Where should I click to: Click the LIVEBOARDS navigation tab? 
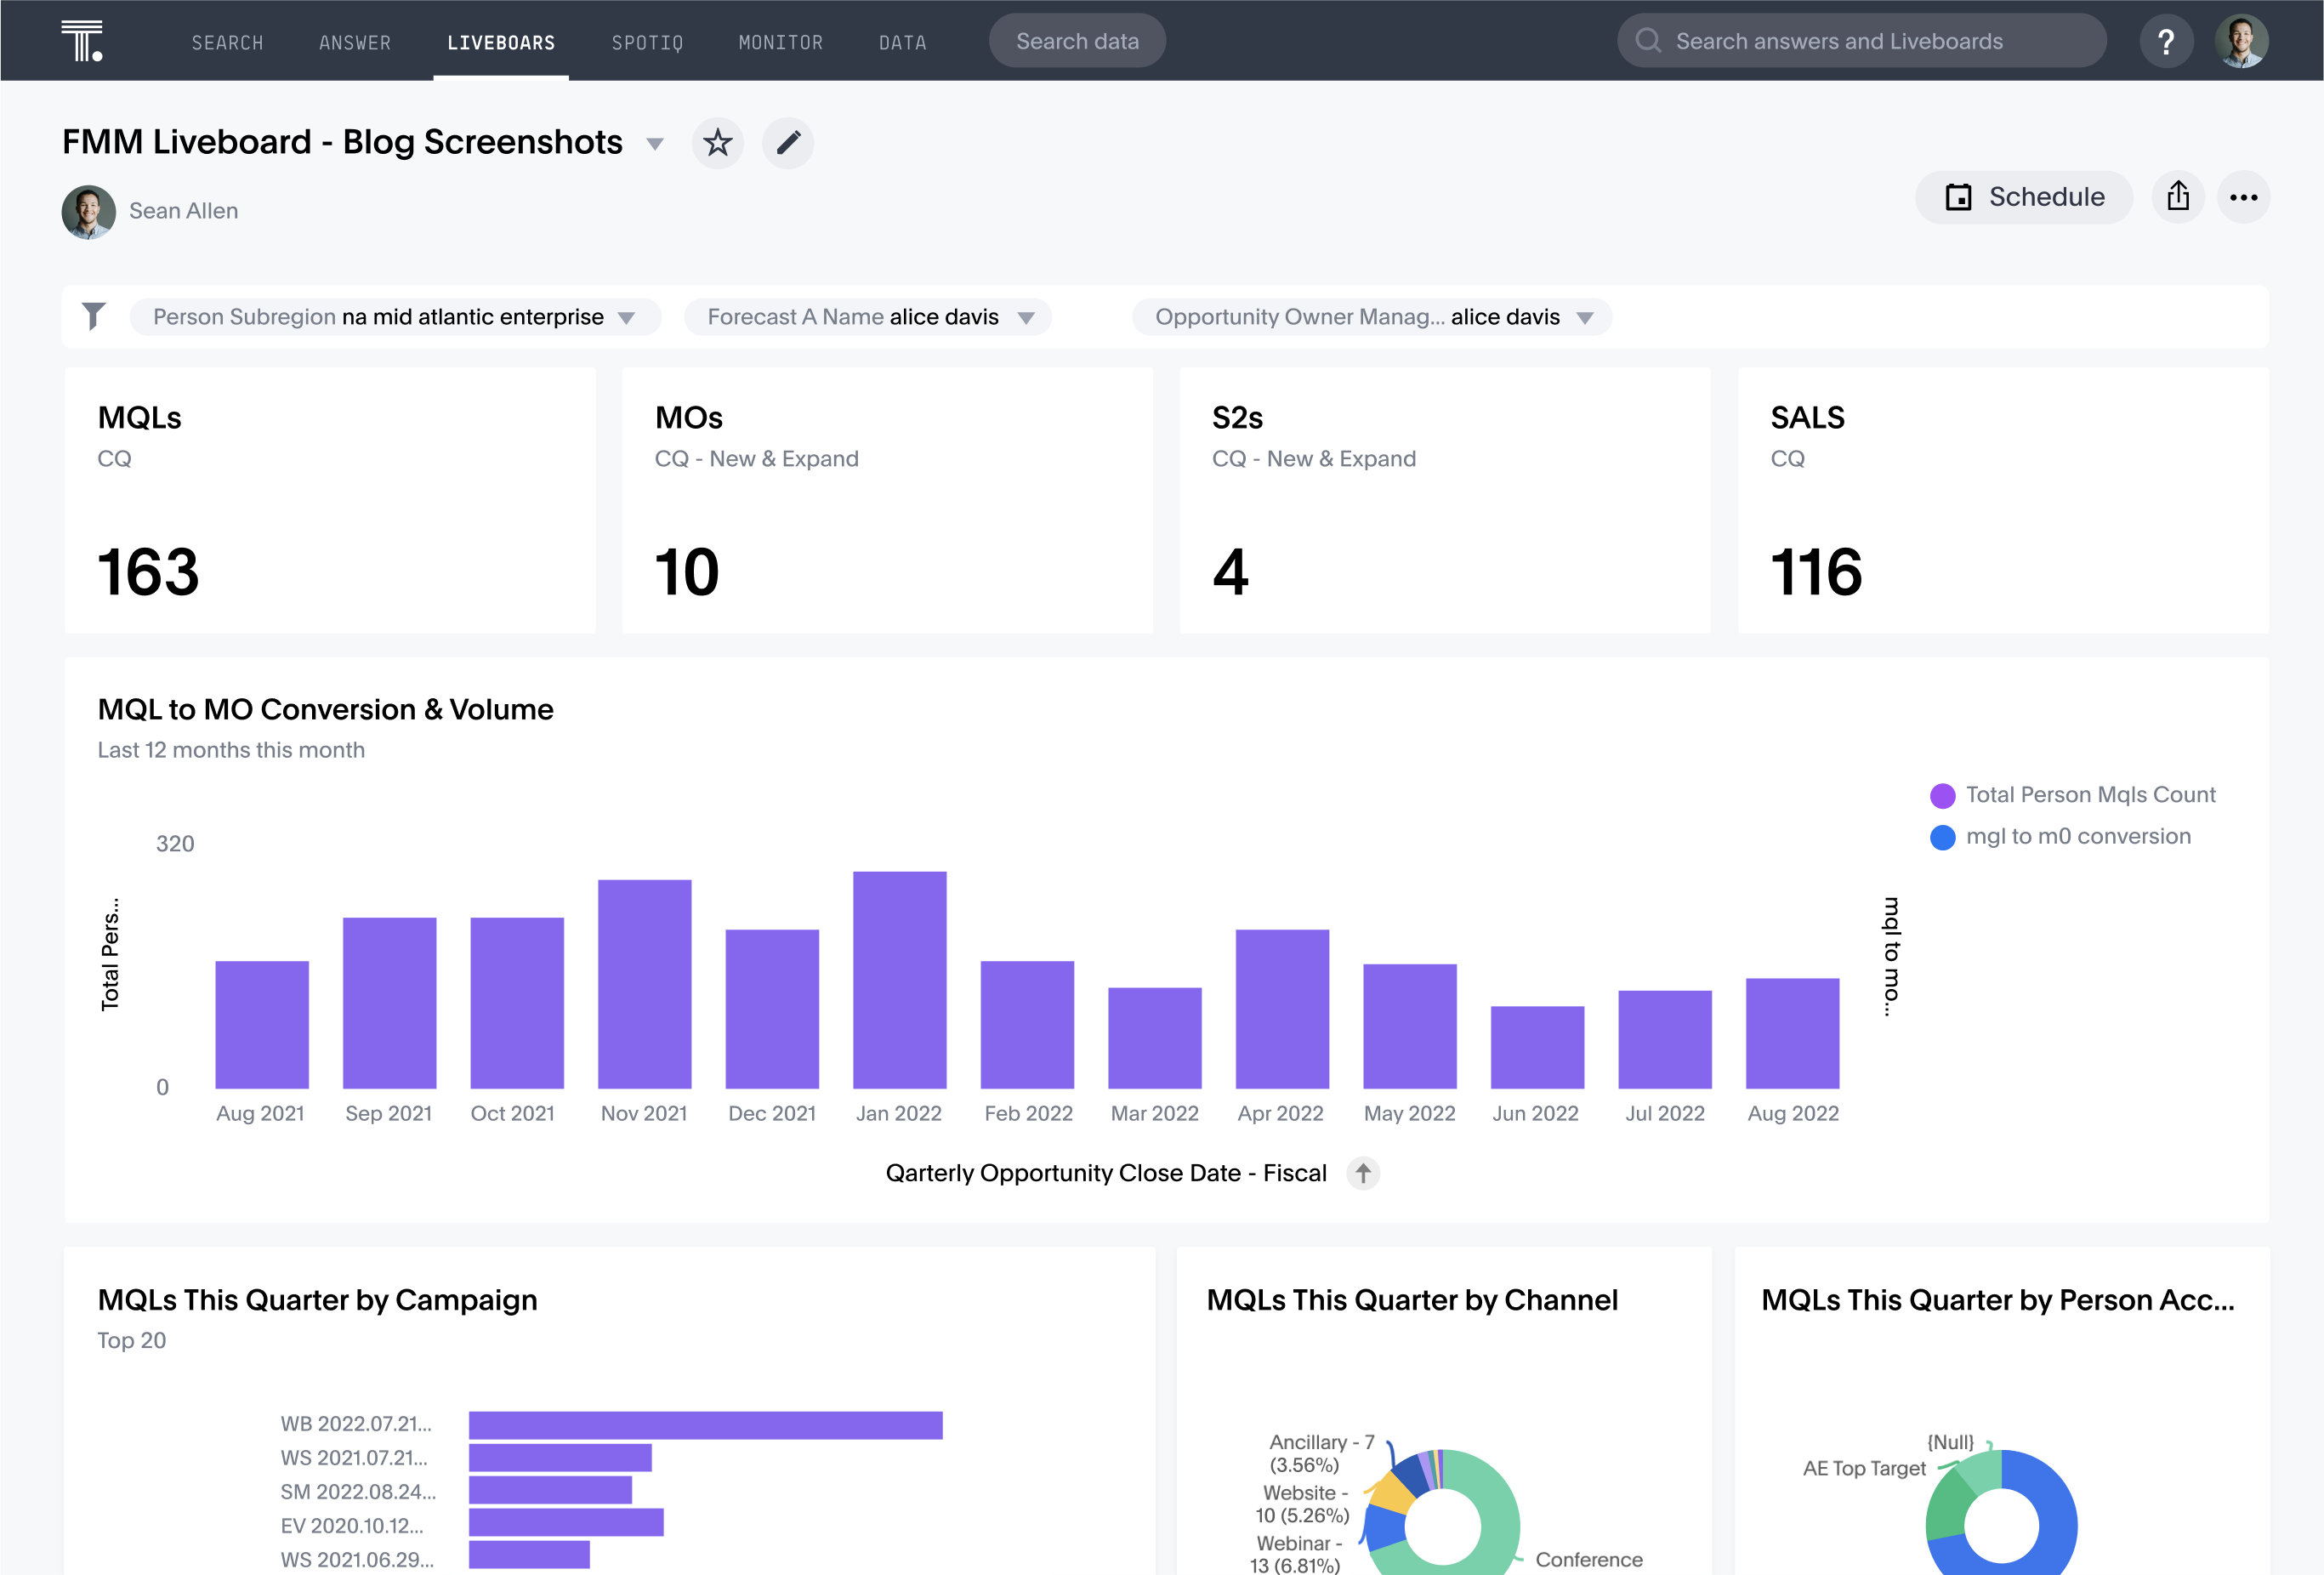[501, 38]
